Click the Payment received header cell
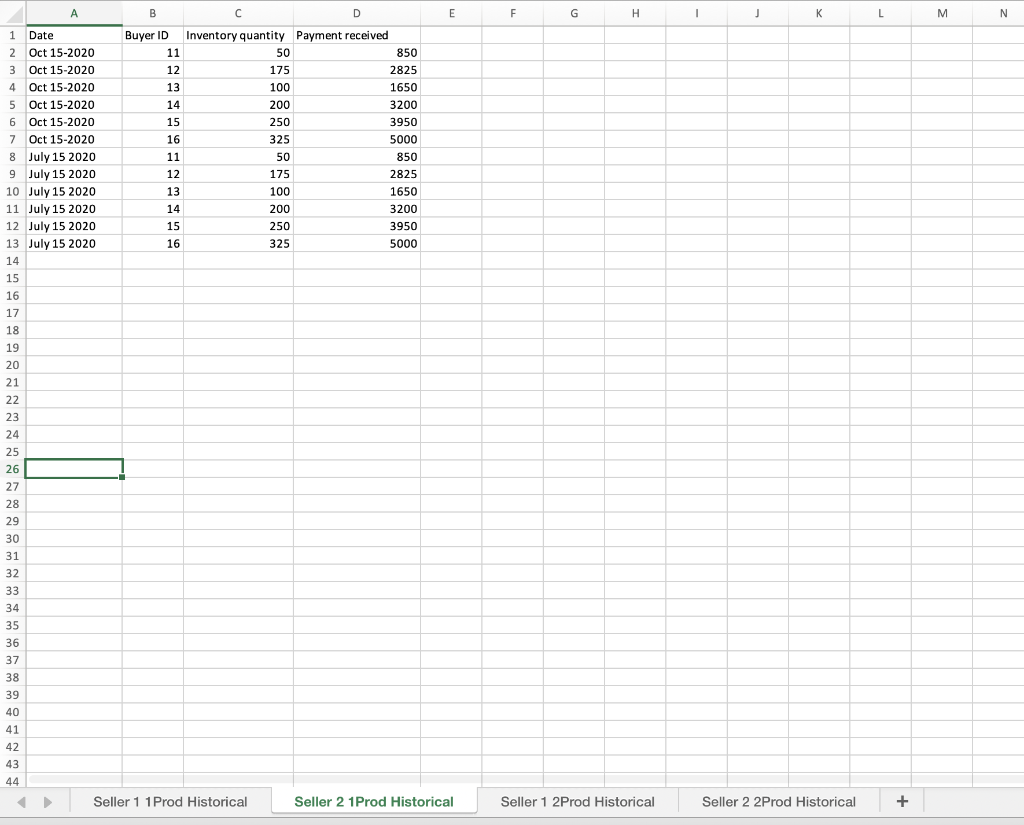 tap(356, 35)
